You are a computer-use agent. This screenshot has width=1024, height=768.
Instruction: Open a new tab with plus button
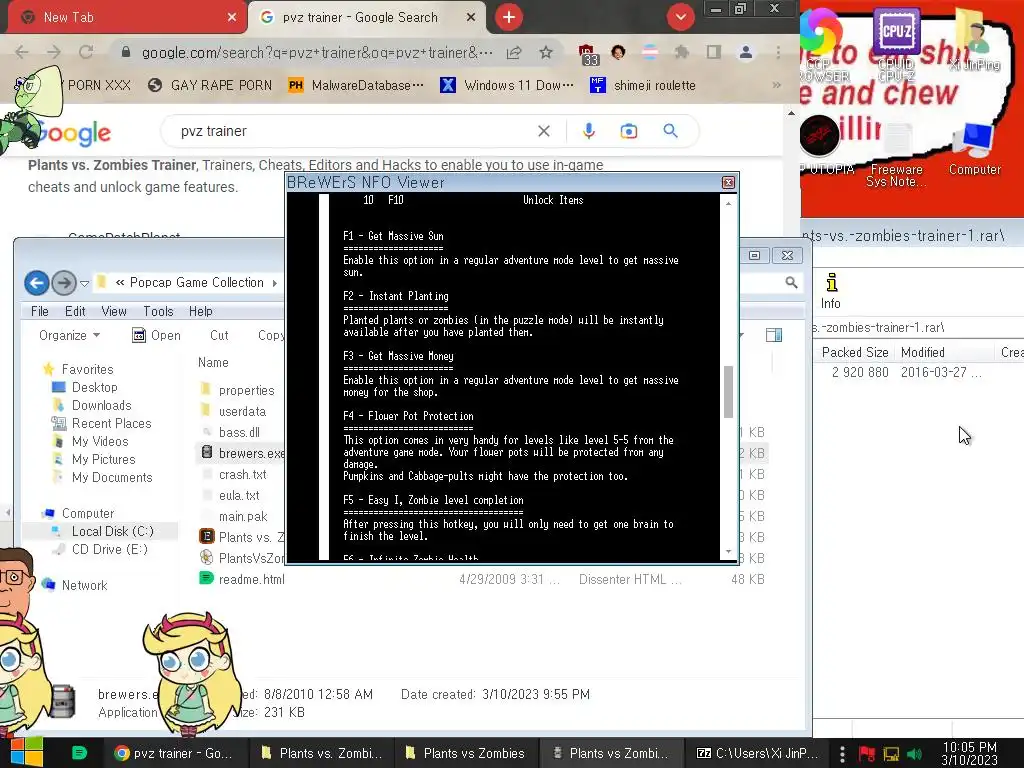point(508,17)
